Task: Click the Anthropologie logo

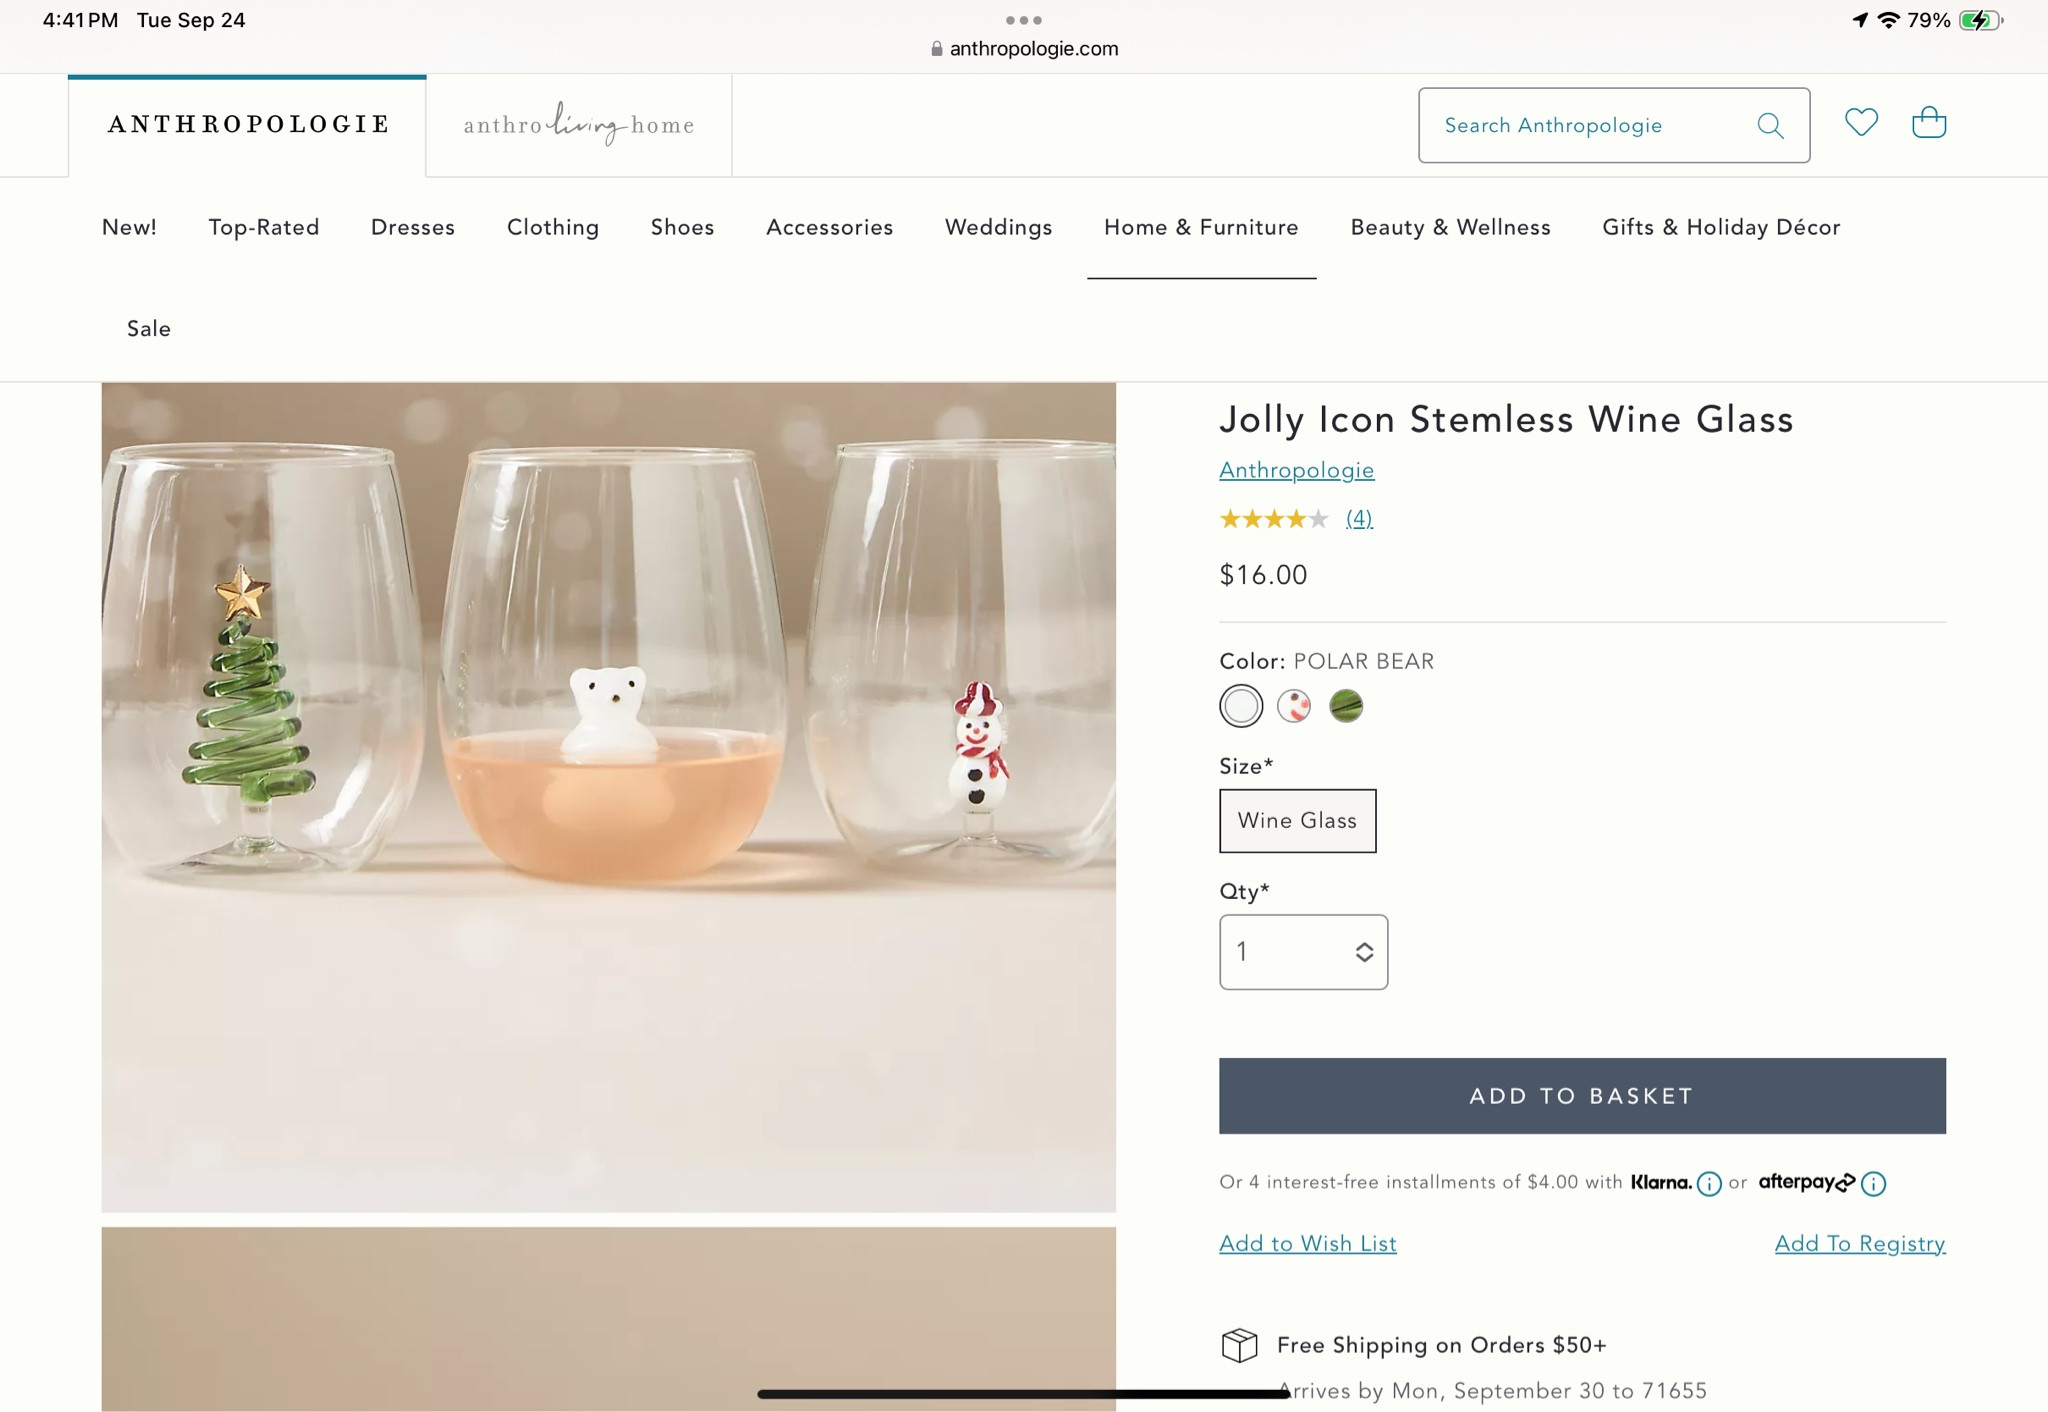Action: pos(247,124)
